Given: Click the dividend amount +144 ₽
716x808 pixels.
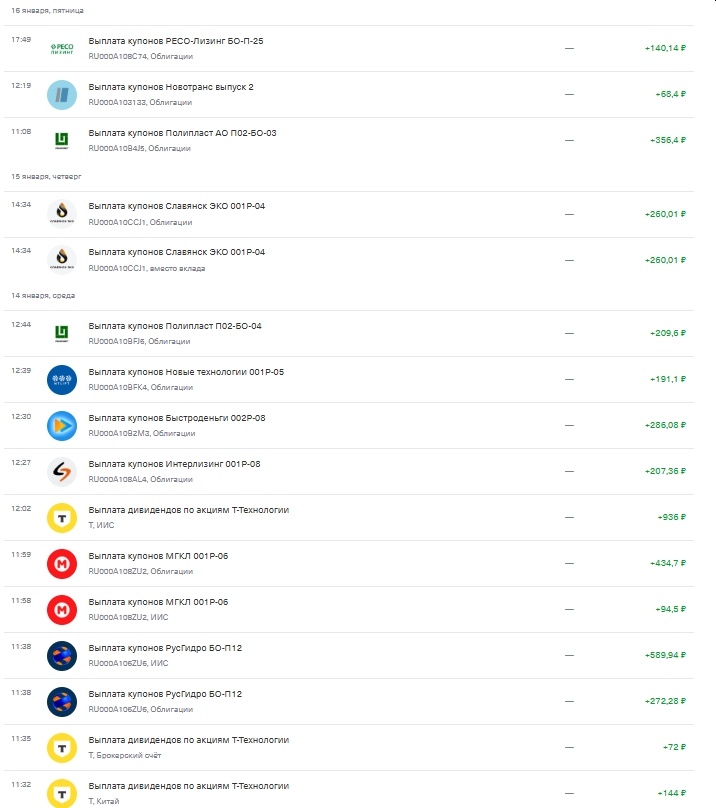Looking at the screenshot, I should coord(672,793).
